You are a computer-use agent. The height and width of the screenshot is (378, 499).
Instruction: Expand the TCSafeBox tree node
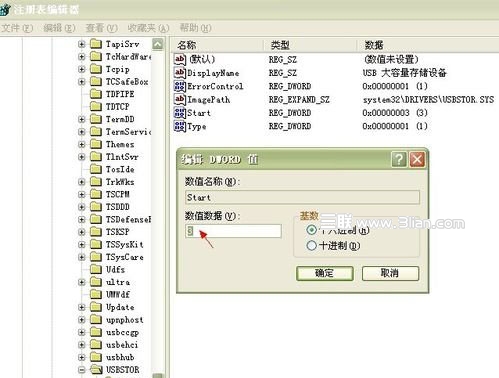[82, 82]
